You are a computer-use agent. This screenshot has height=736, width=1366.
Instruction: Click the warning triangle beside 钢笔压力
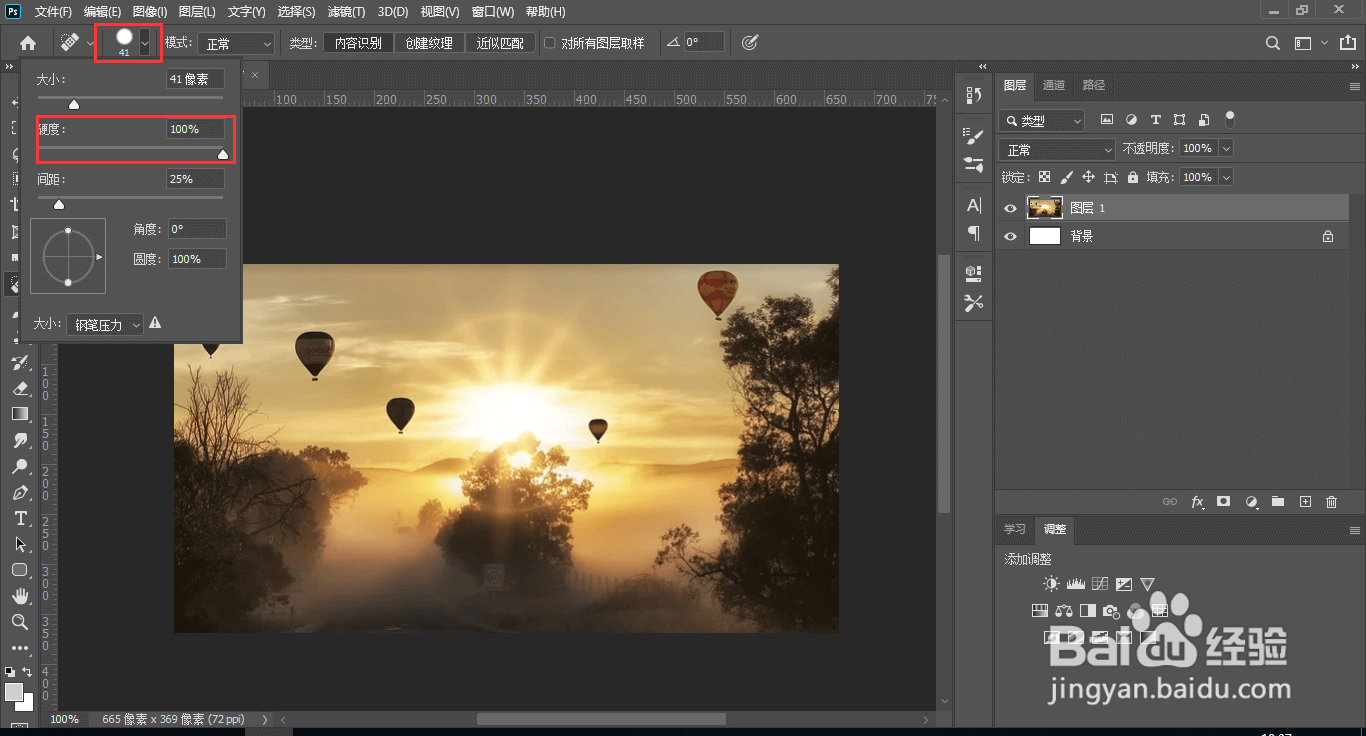[x=155, y=323]
